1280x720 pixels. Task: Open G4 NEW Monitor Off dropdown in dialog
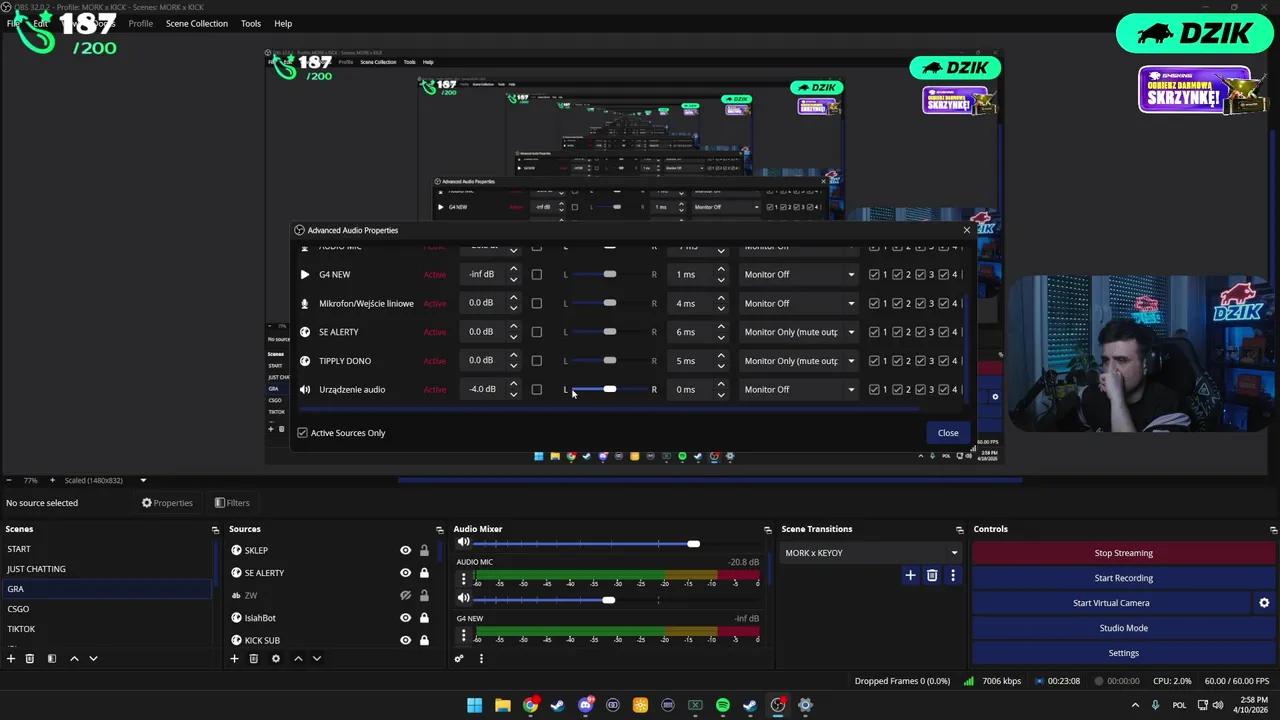click(799, 274)
